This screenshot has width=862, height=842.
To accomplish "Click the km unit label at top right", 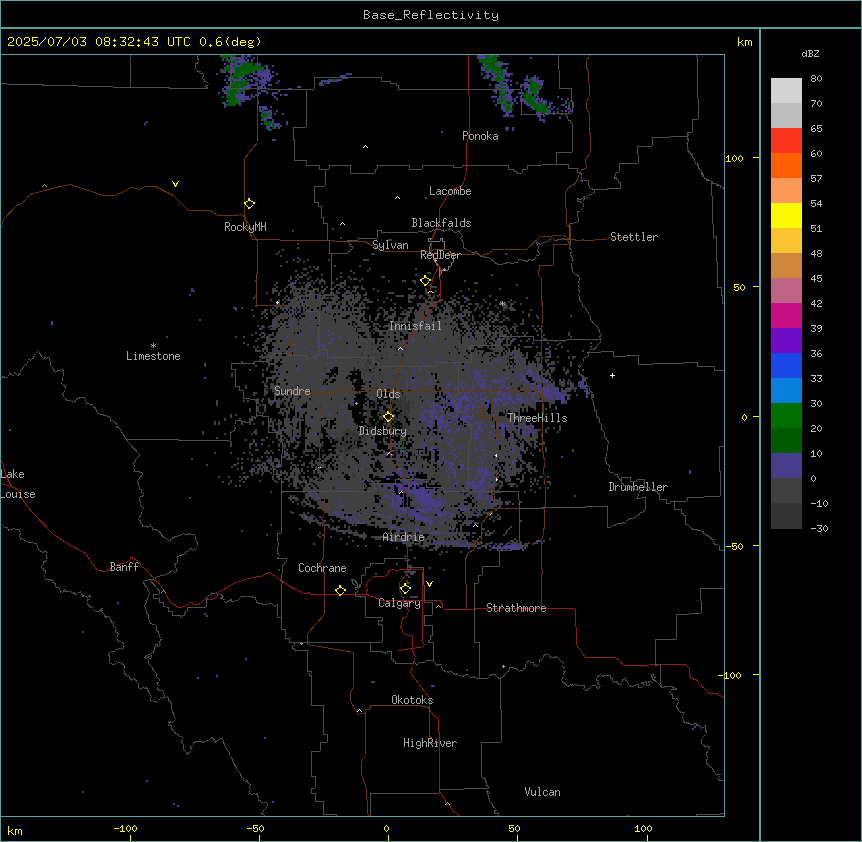I will click(x=745, y=42).
